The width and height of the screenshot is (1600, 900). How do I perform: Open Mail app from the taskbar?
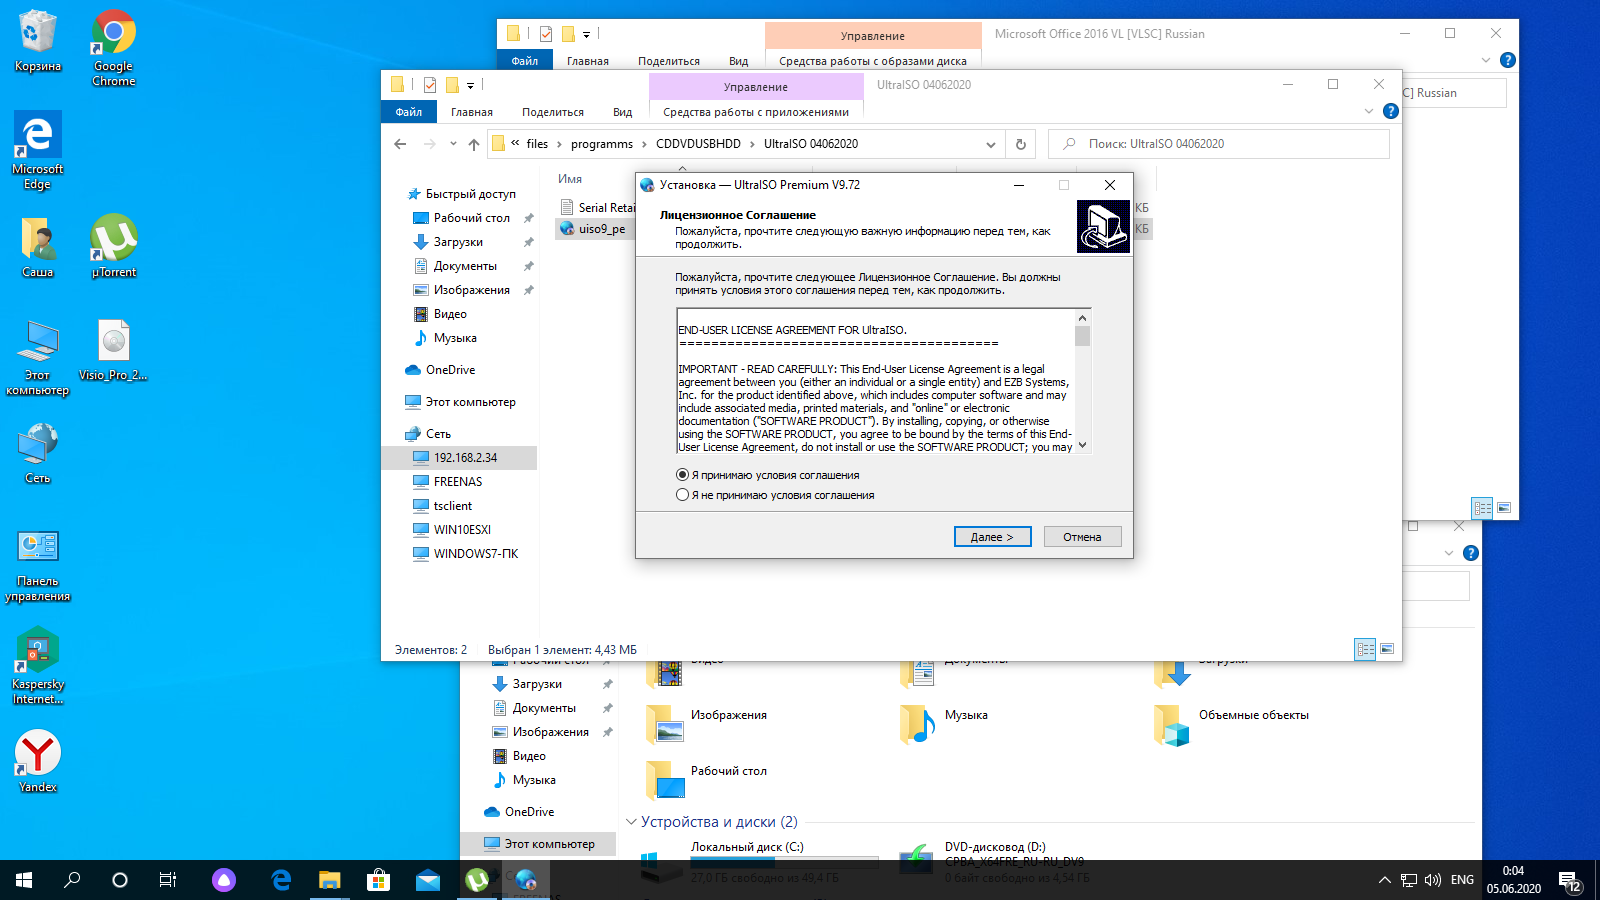428,880
